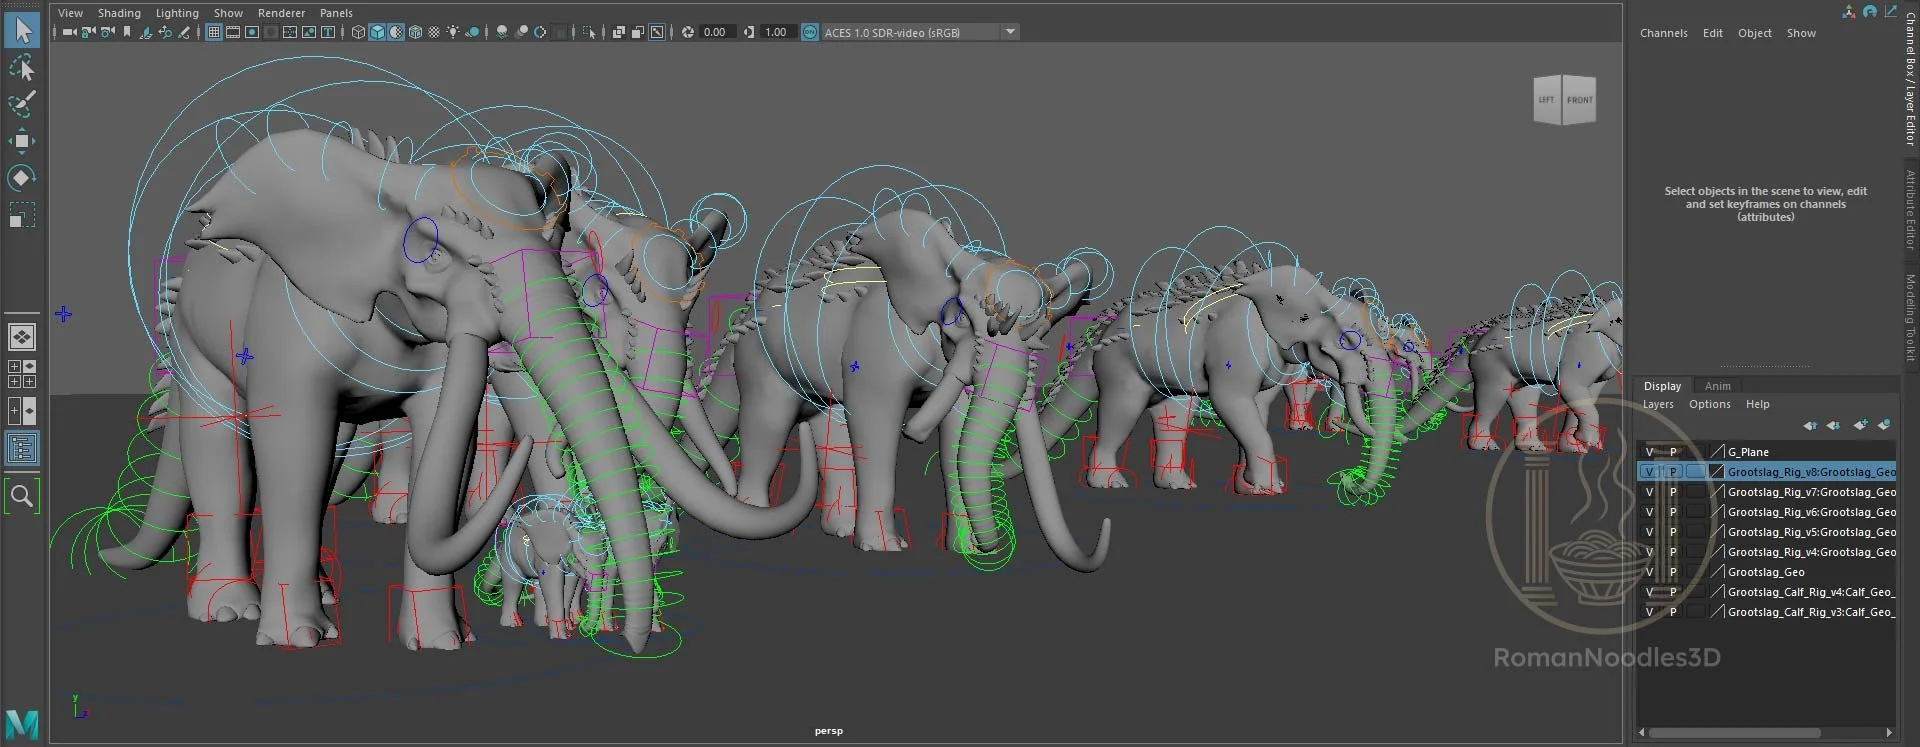Image resolution: width=1920 pixels, height=747 pixels.
Task: Toggle visibility V of G_Plane layer
Action: point(1649,452)
